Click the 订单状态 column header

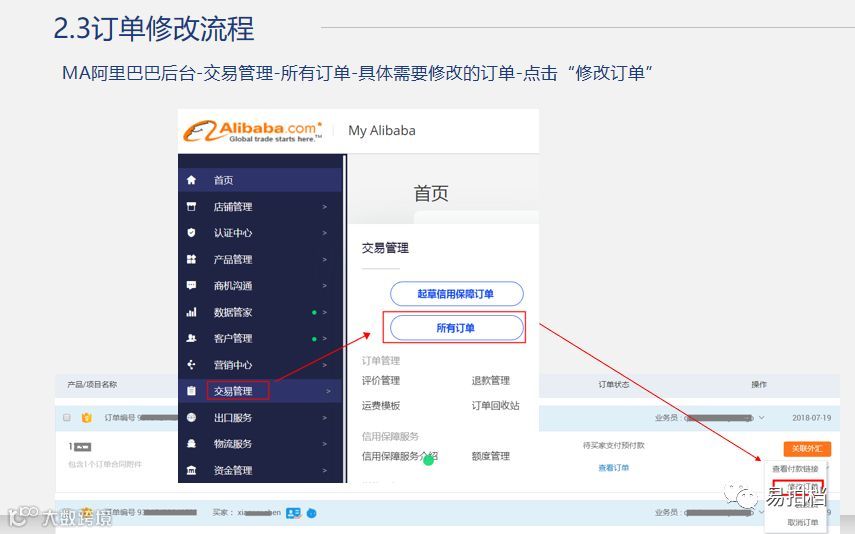tap(613, 385)
